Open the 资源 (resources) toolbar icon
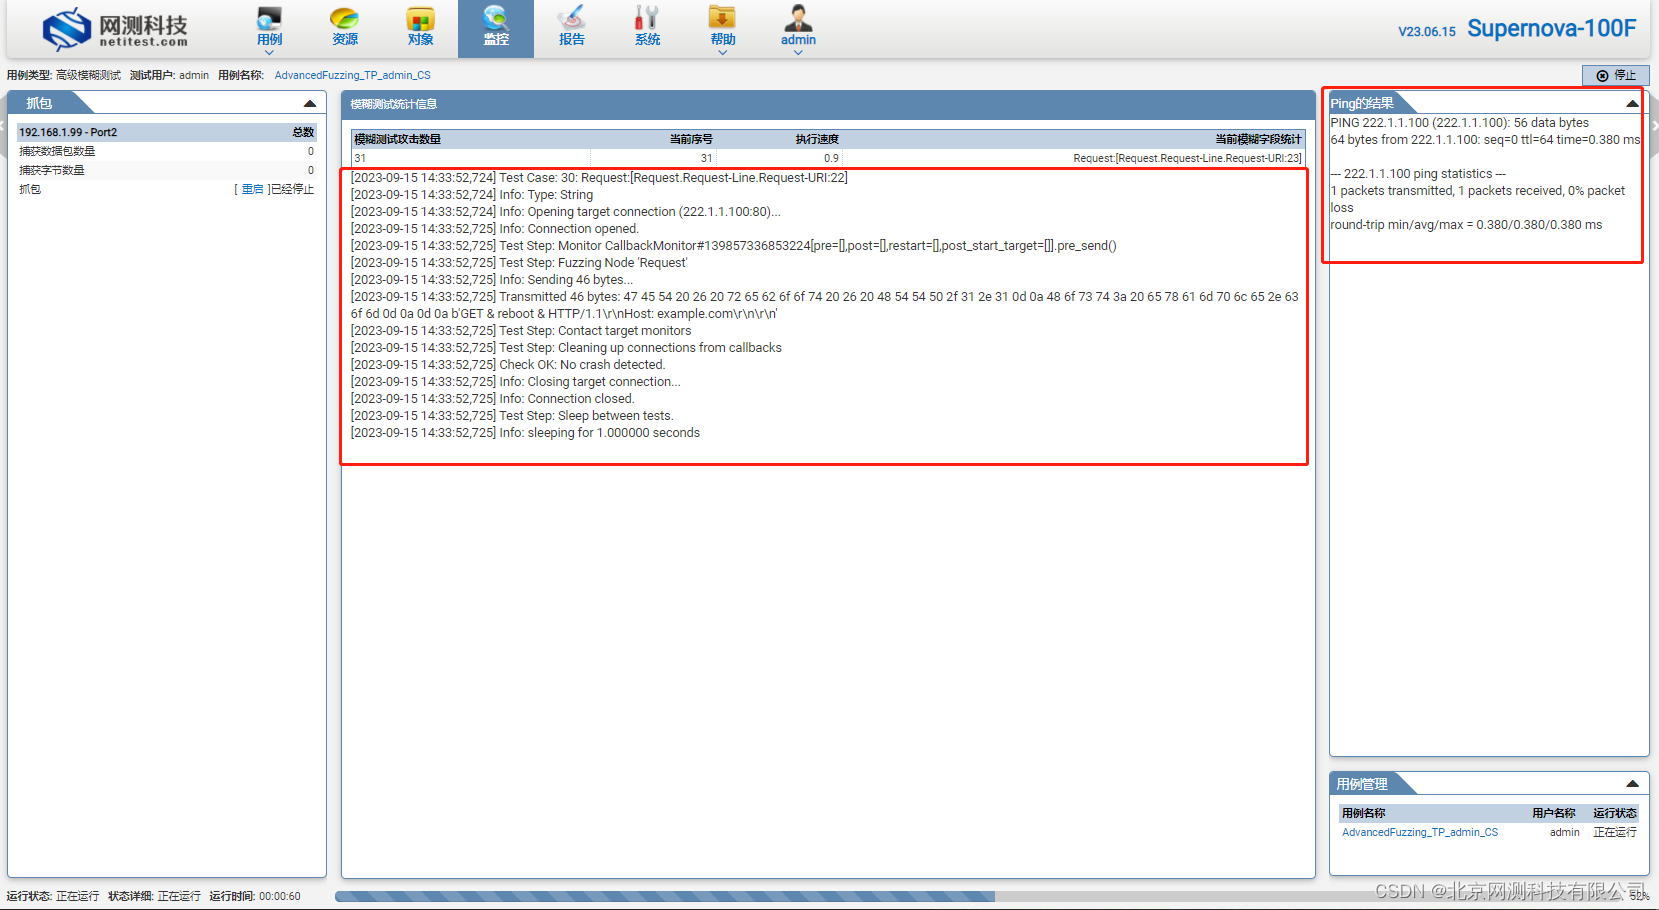Screen dimensions: 1659x910 [345, 27]
